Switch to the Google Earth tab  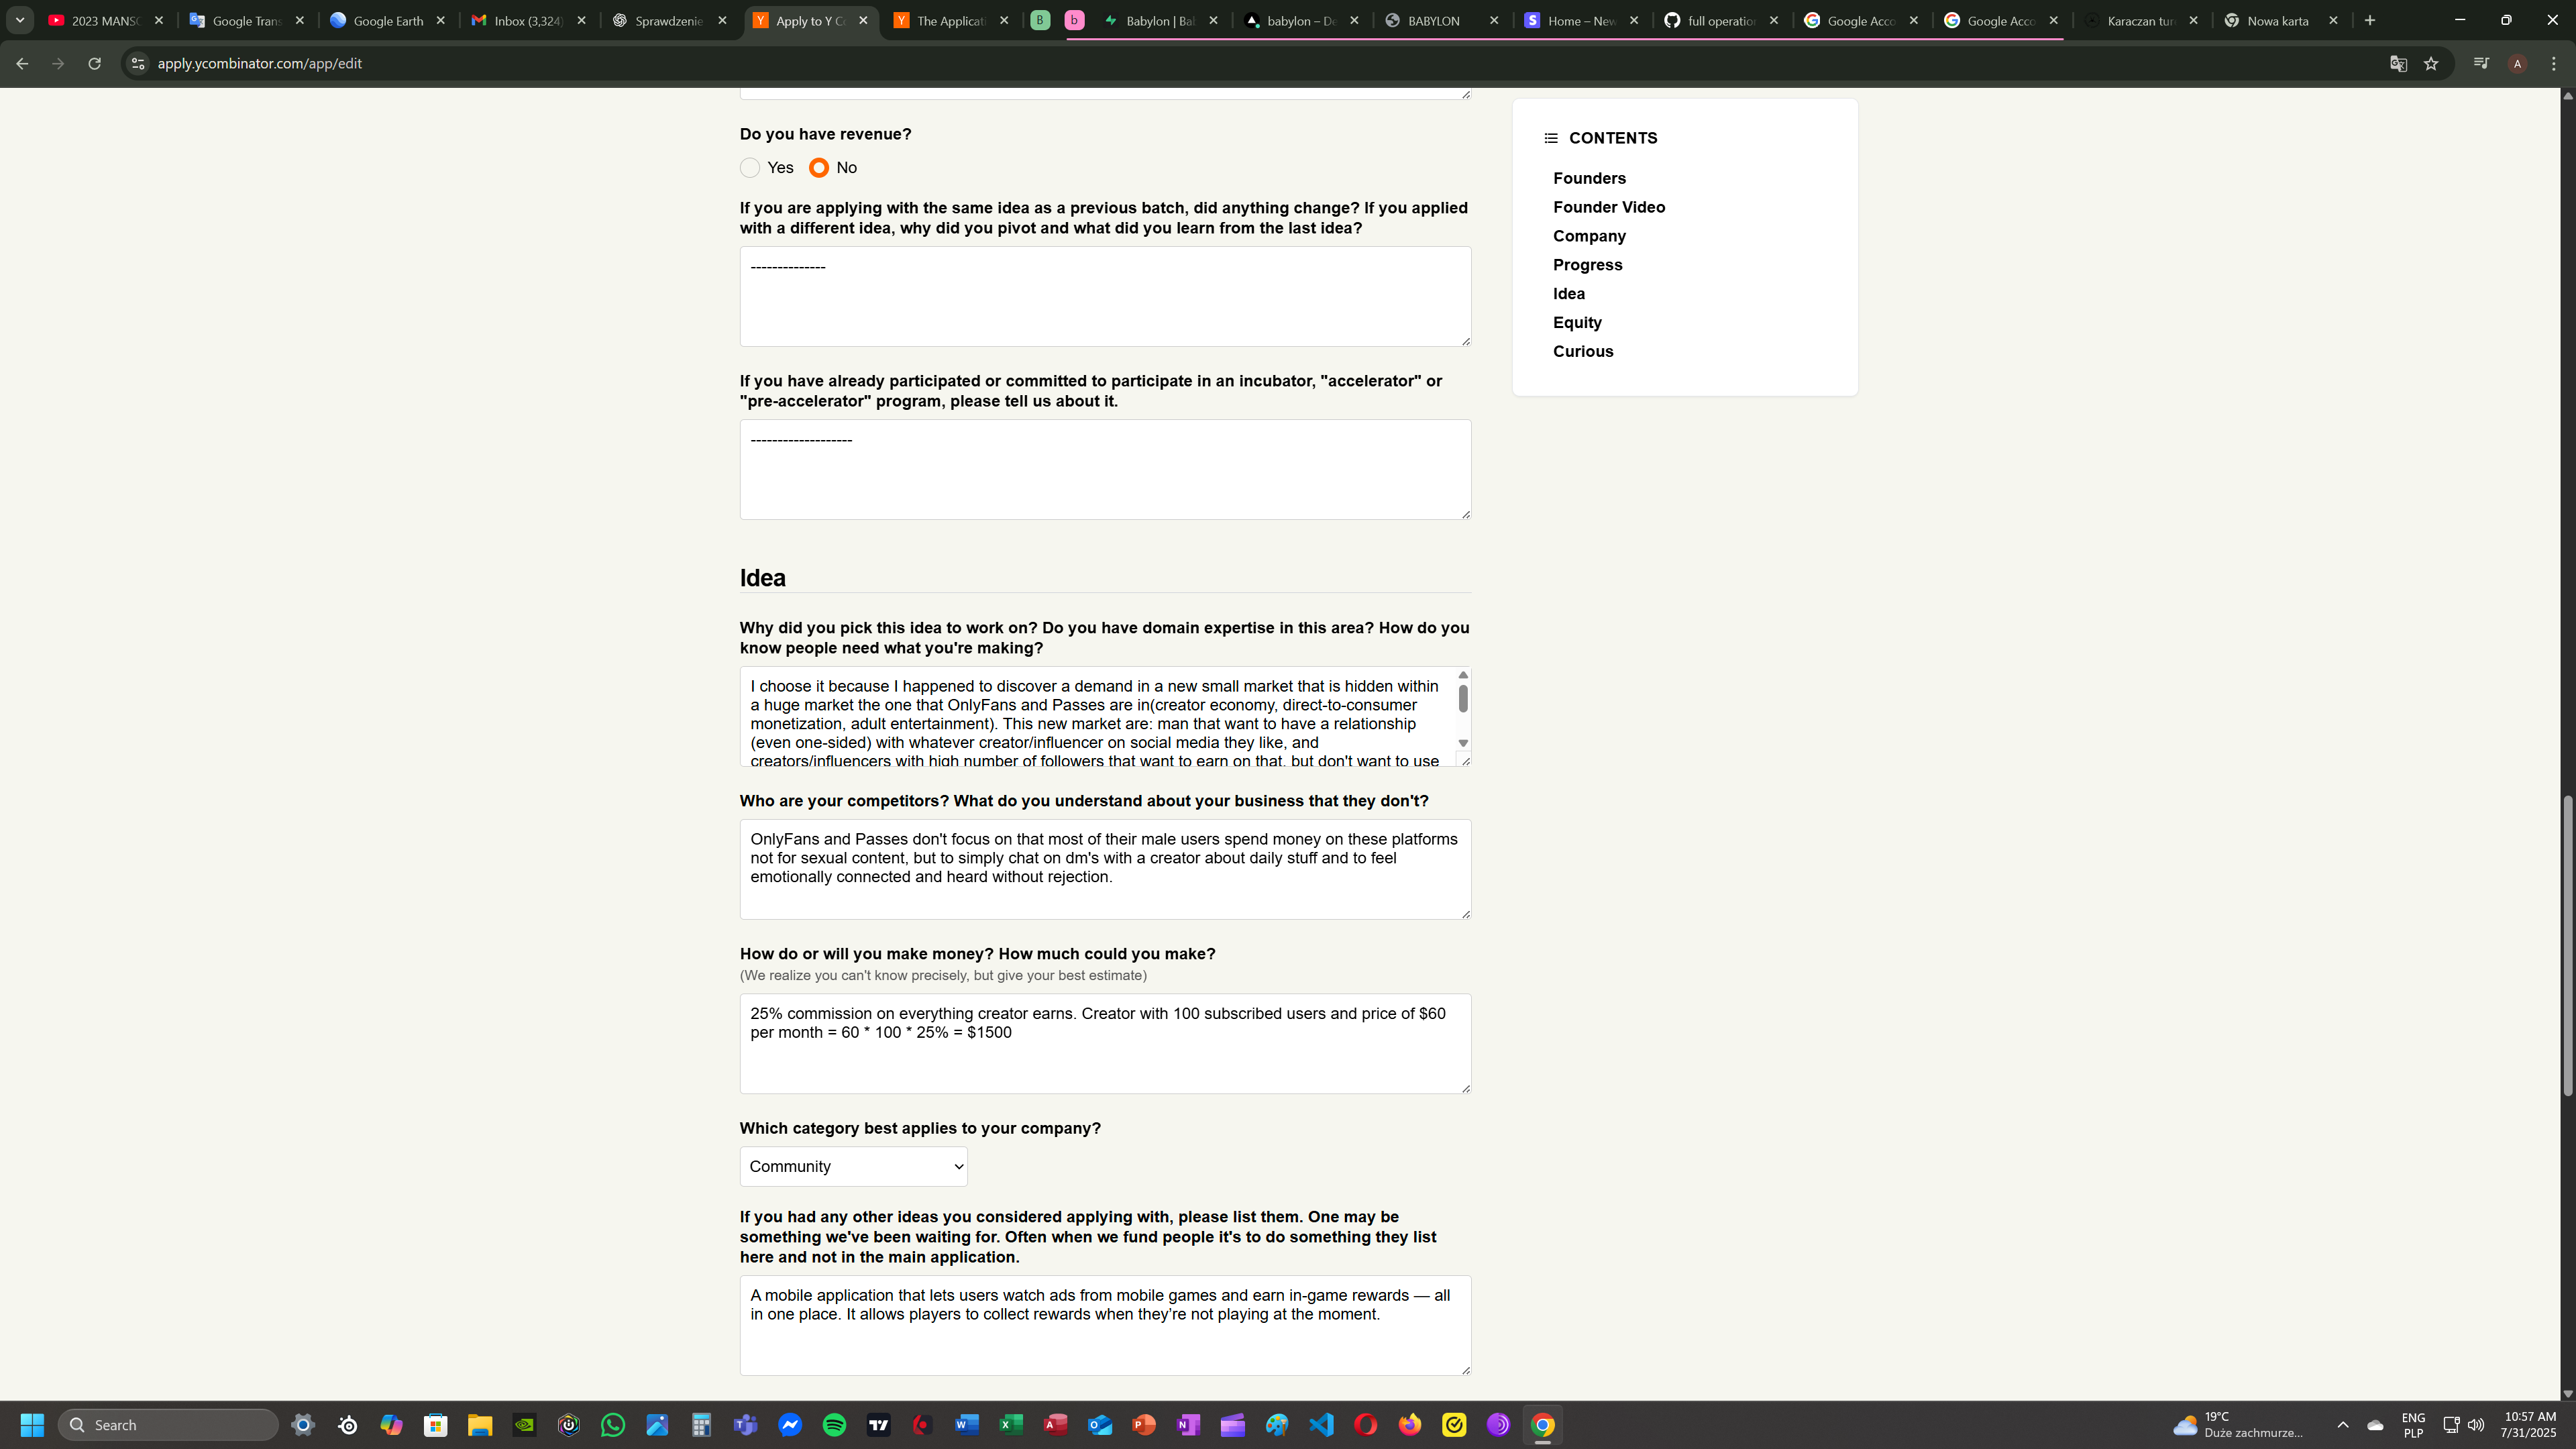click(x=388, y=20)
